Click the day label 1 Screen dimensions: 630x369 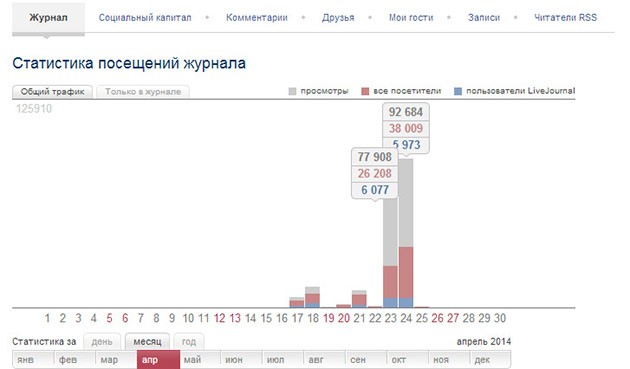coord(47,318)
